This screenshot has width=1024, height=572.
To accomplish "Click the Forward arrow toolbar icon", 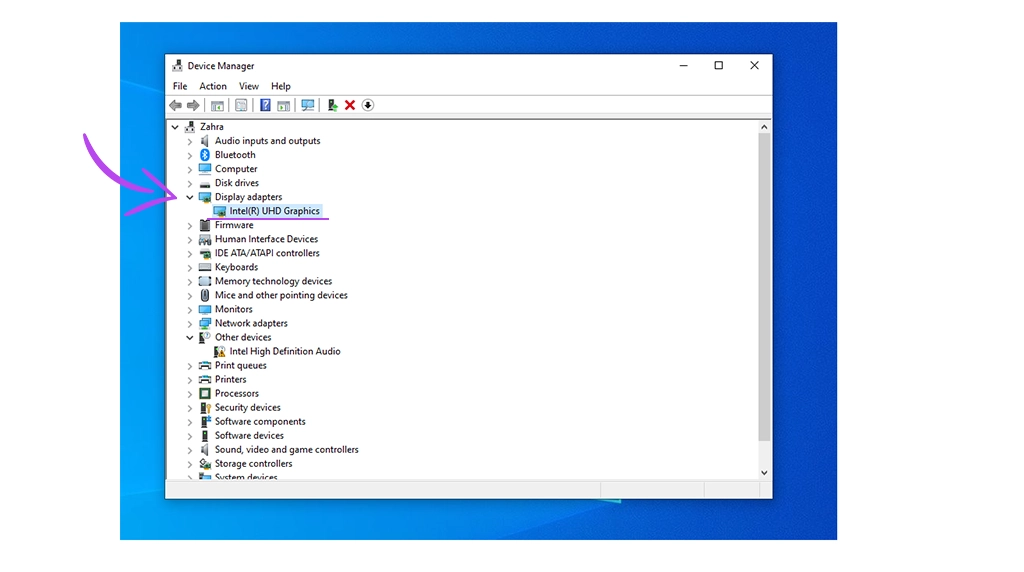I will point(193,105).
